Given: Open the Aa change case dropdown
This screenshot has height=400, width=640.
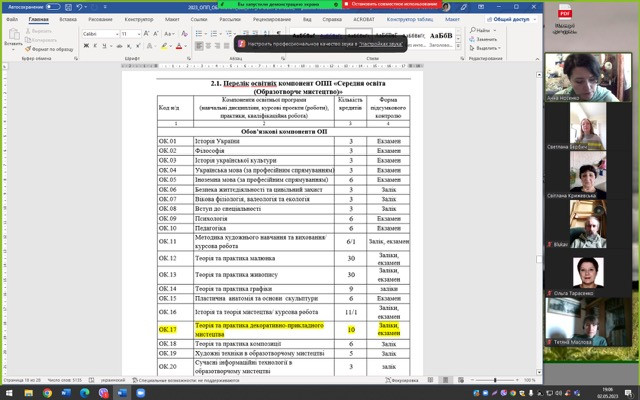Looking at the screenshot, I should point(169,34).
